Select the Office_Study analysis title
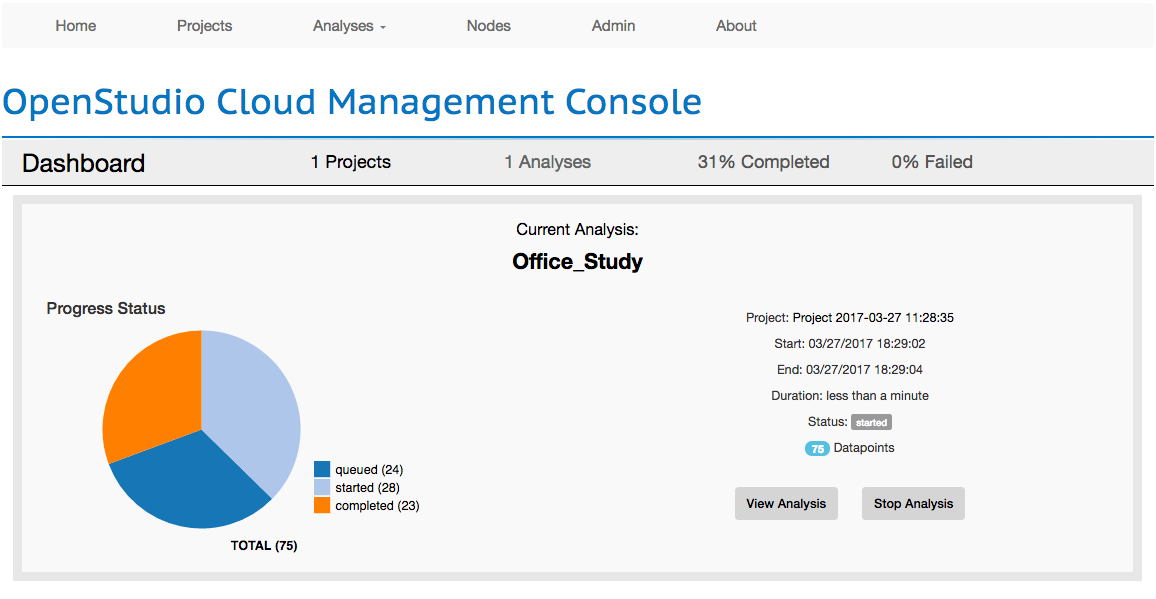This screenshot has height=599, width=1156. tap(578, 261)
